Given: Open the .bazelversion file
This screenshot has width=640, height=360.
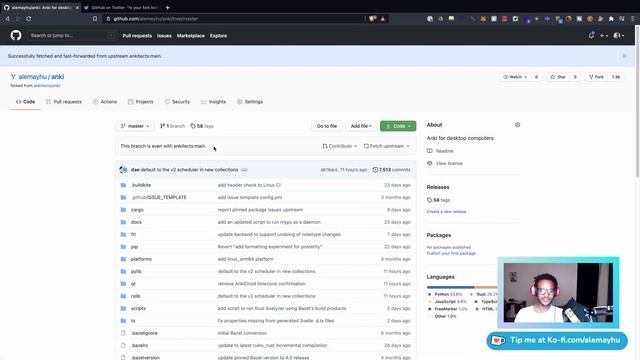Looking at the screenshot, I should pos(145,358).
